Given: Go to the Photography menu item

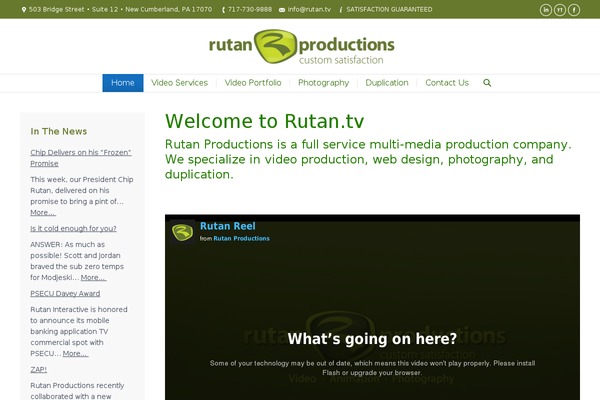Looking at the screenshot, I should click(323, 83).
